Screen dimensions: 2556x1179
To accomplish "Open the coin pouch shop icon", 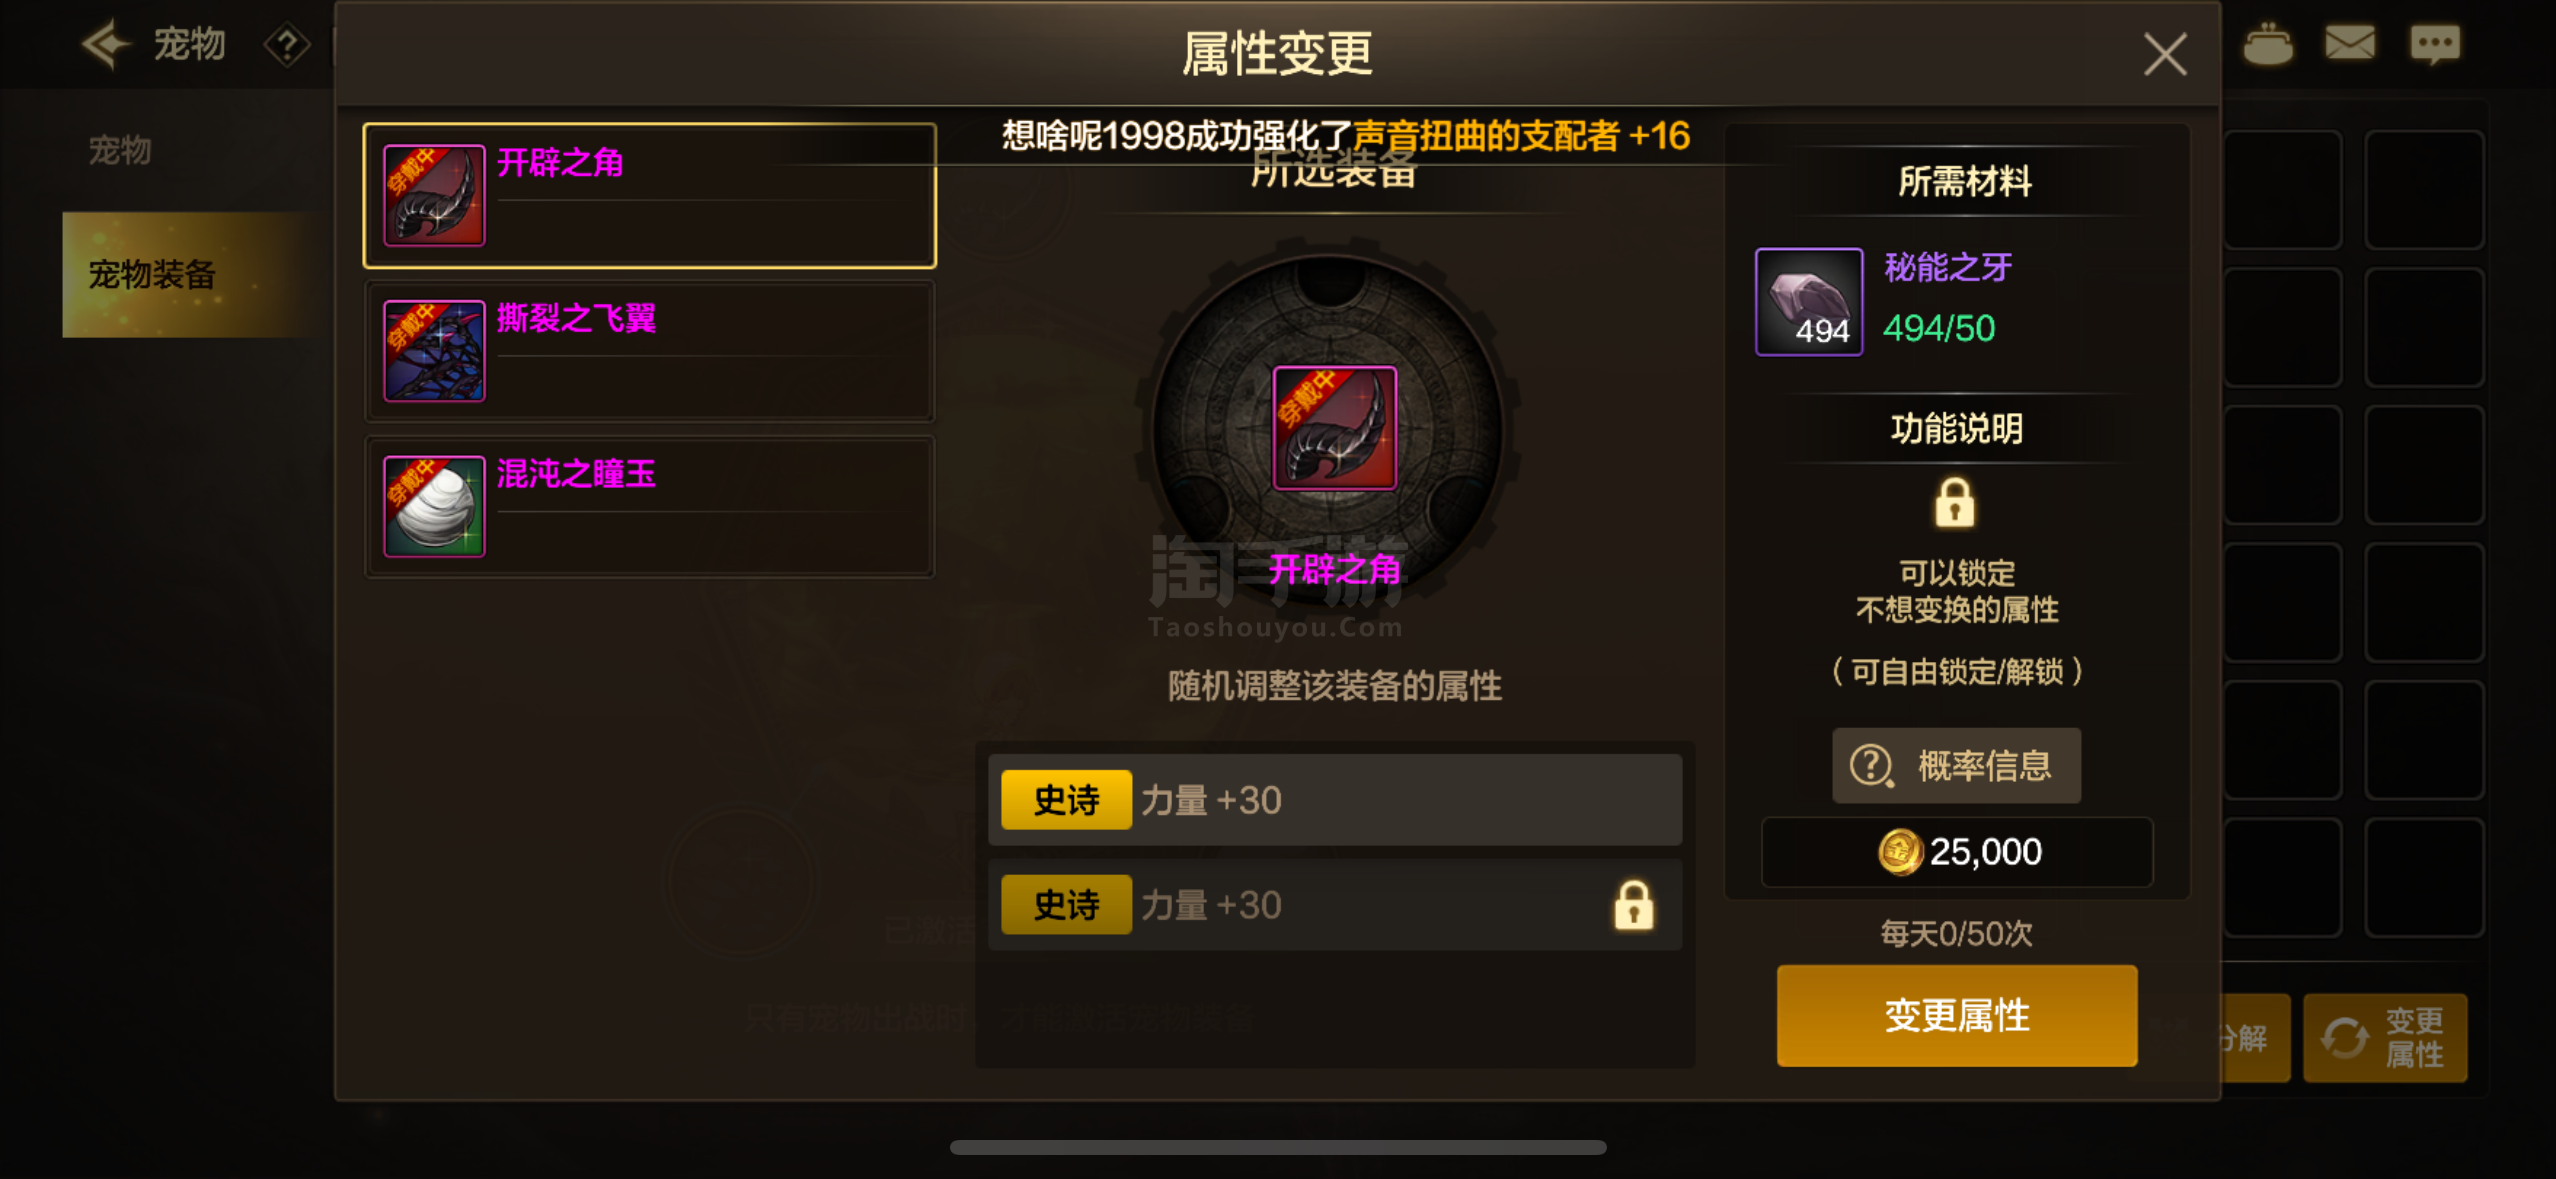I will (2267, 44).
